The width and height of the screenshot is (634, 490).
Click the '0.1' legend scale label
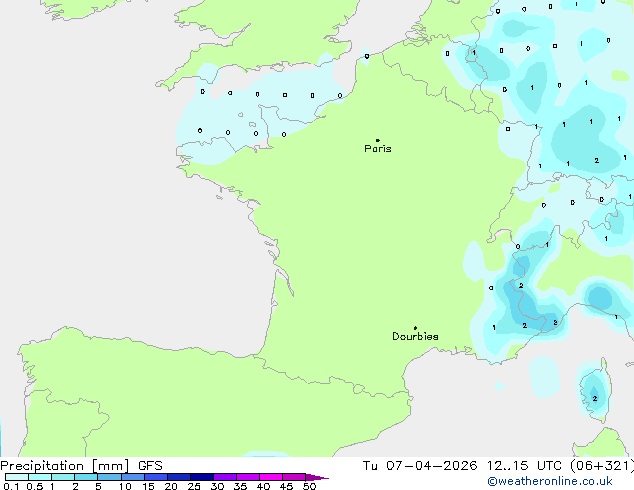[x=11, y=486]
